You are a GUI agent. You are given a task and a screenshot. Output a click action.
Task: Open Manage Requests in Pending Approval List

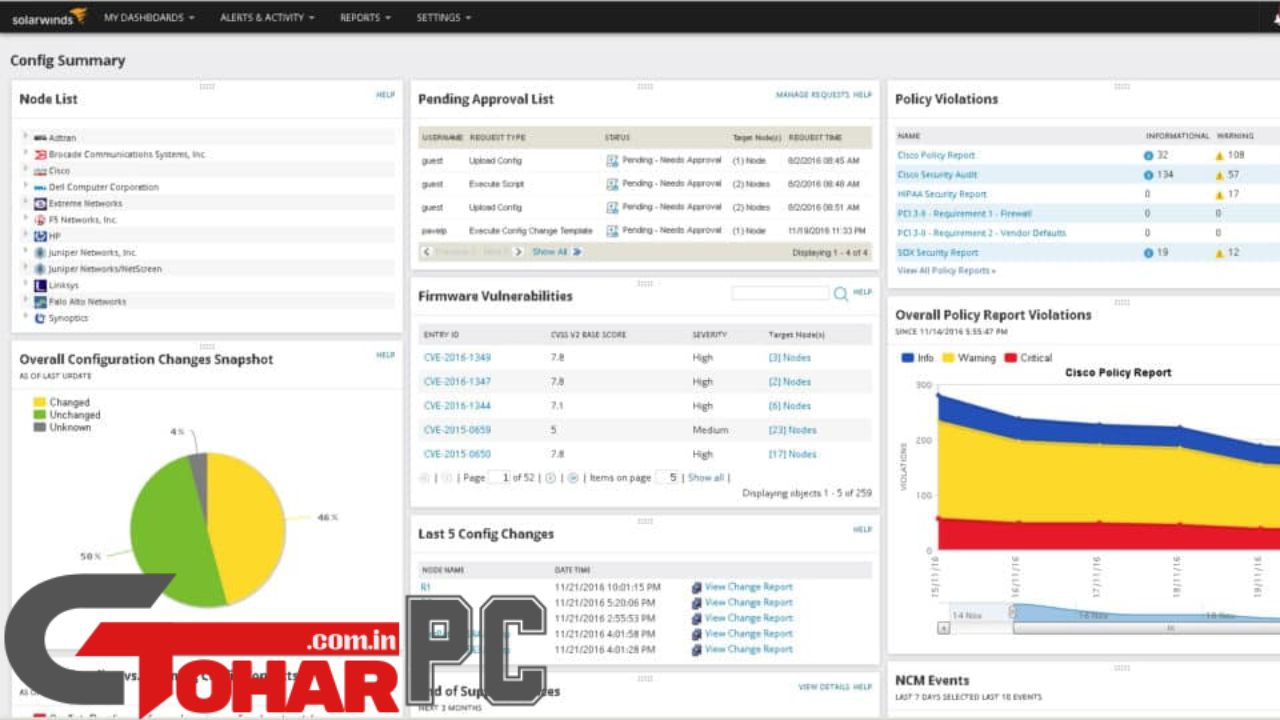click(x=812, y=95)
